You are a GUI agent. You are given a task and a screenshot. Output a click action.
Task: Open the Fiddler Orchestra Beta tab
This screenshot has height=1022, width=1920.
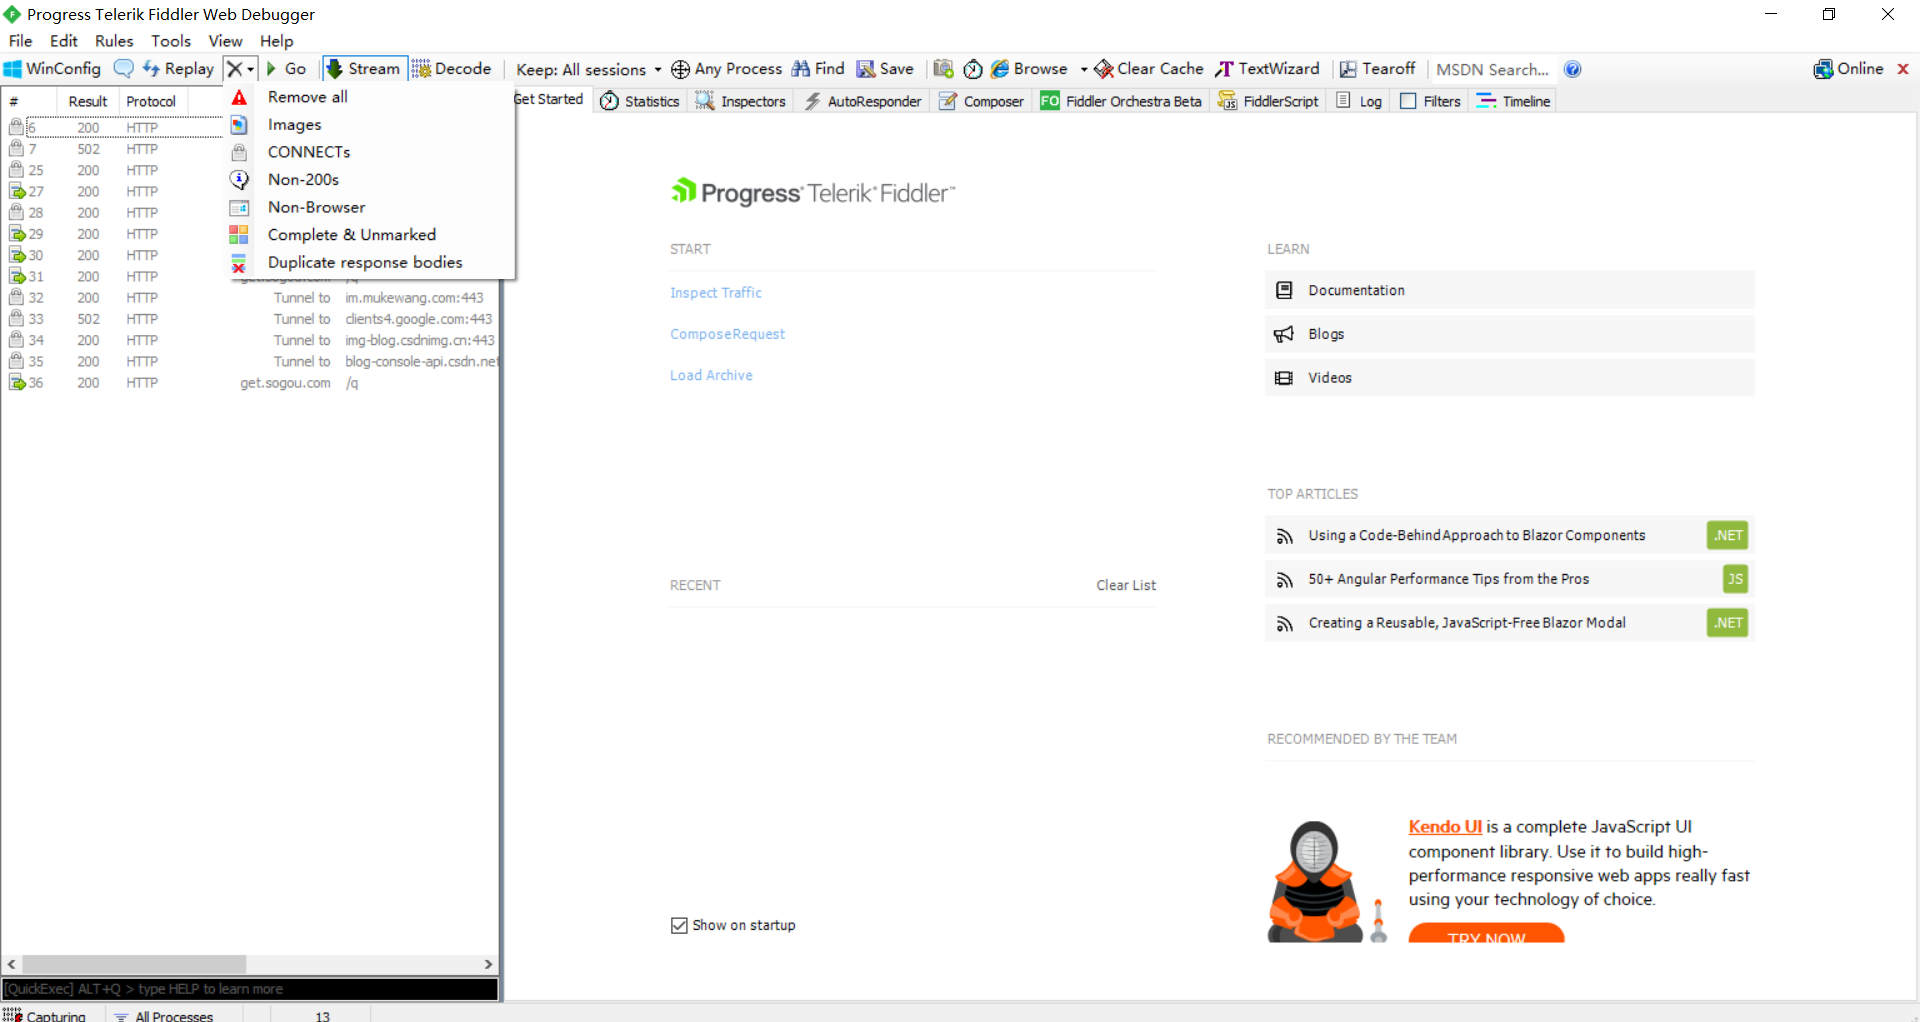point(1121,101)
